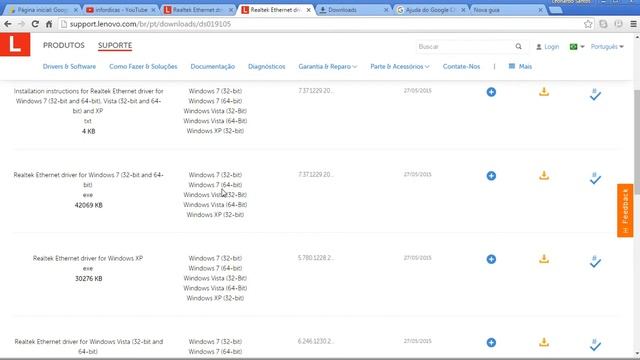The width and height of the screenshot is (640, 360).
Task: Download the 30276 KB Windows XP driver
Action: pos(544,259)
